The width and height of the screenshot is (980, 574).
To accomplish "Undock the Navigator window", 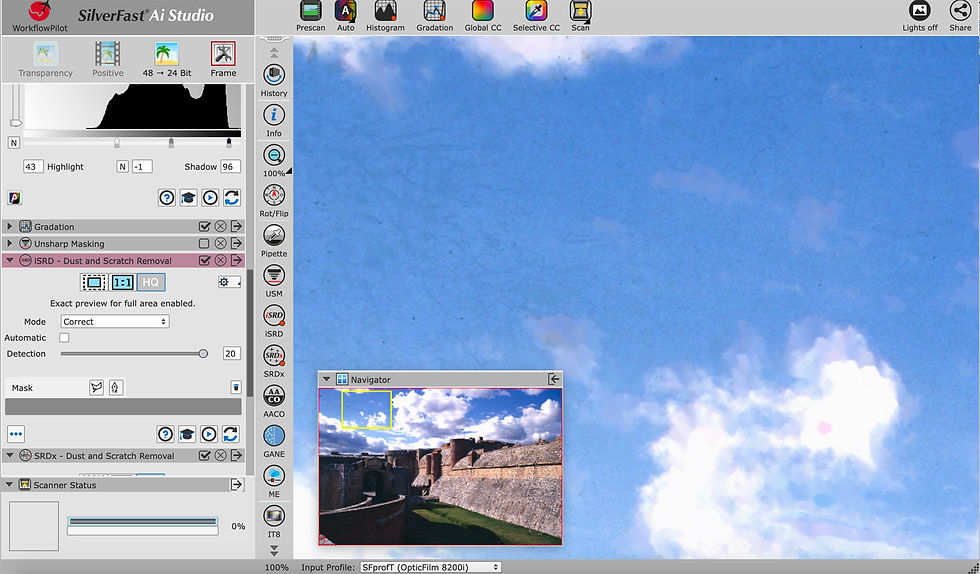I will (x=554, y=379).
